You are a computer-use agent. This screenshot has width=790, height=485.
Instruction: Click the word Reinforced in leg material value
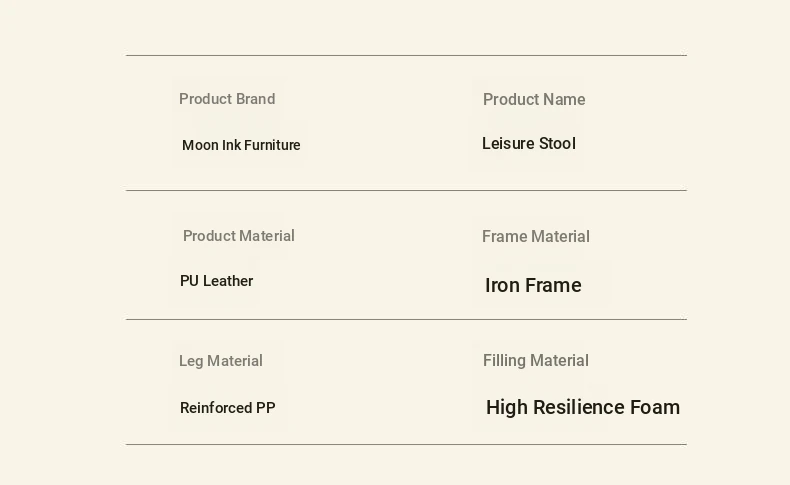[216, 408]
